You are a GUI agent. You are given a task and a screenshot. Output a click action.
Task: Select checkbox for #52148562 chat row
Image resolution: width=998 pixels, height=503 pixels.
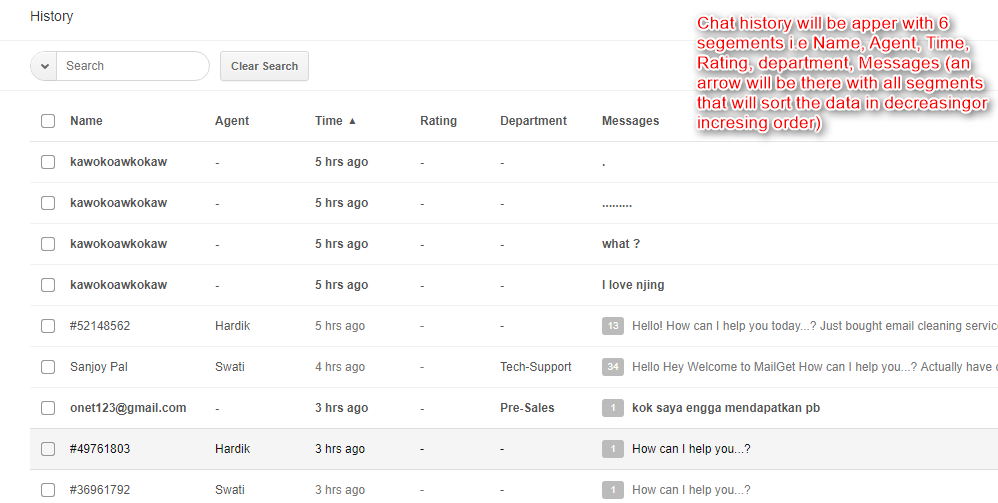click(x=48, y=326)
